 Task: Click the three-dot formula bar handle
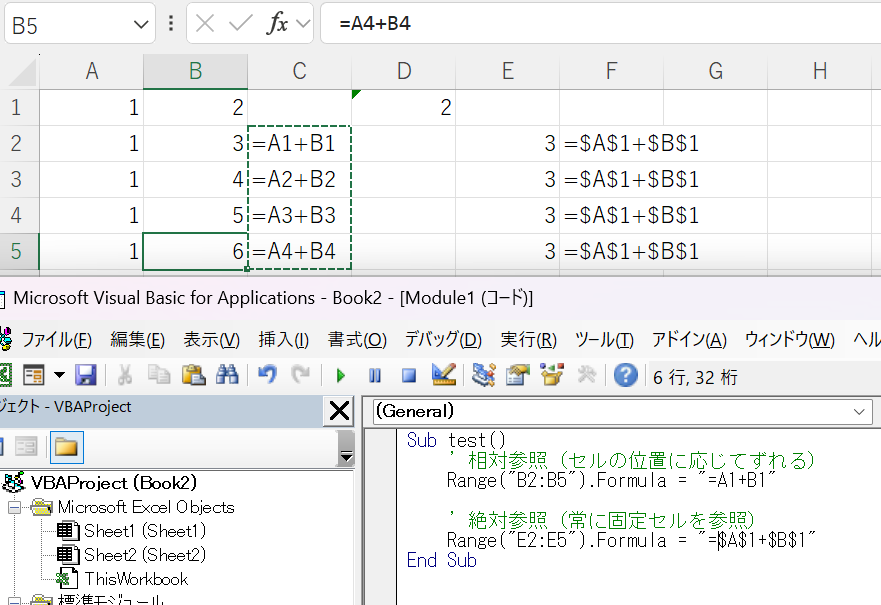pos(171,24)
